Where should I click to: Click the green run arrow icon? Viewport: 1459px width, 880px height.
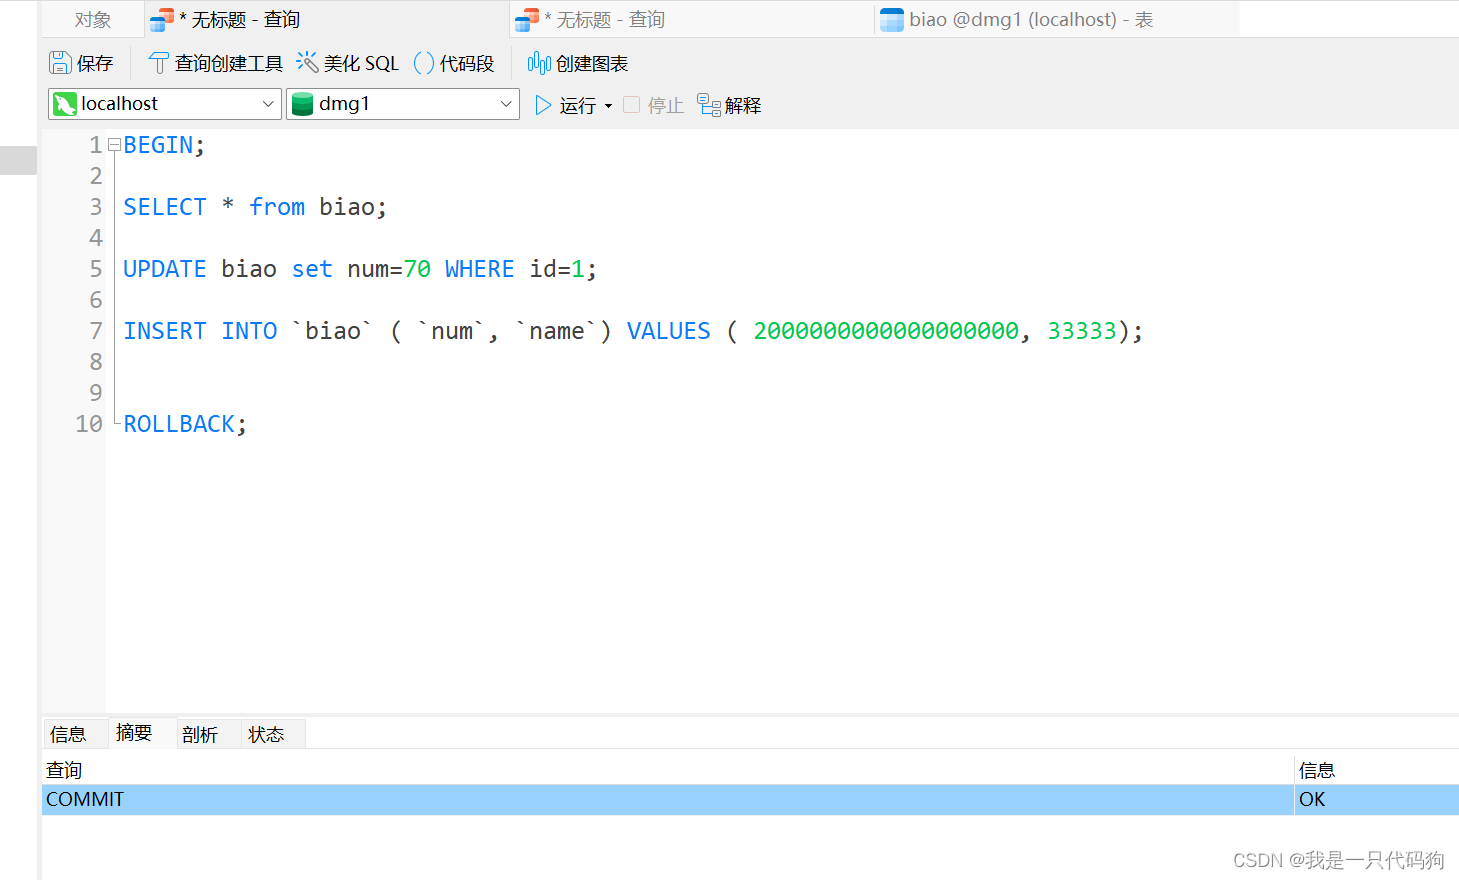pos(543,104)
